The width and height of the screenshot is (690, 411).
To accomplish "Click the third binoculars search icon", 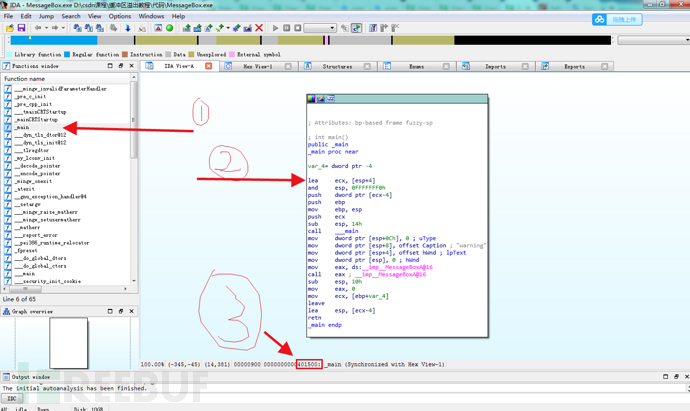I will click(100, 28).
